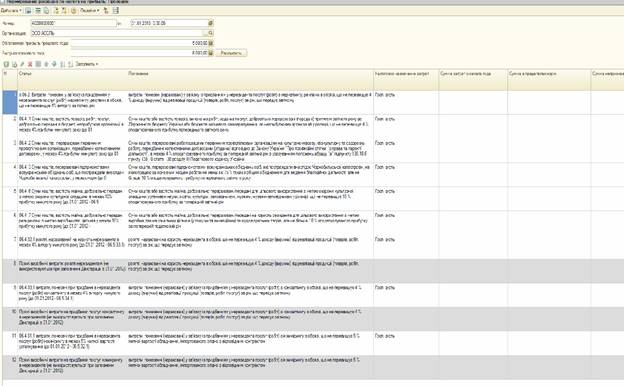Click the copy-row icon in table toolbar
Image resolution: width=624 pixels, height=386 pixels.
[14, 64]
